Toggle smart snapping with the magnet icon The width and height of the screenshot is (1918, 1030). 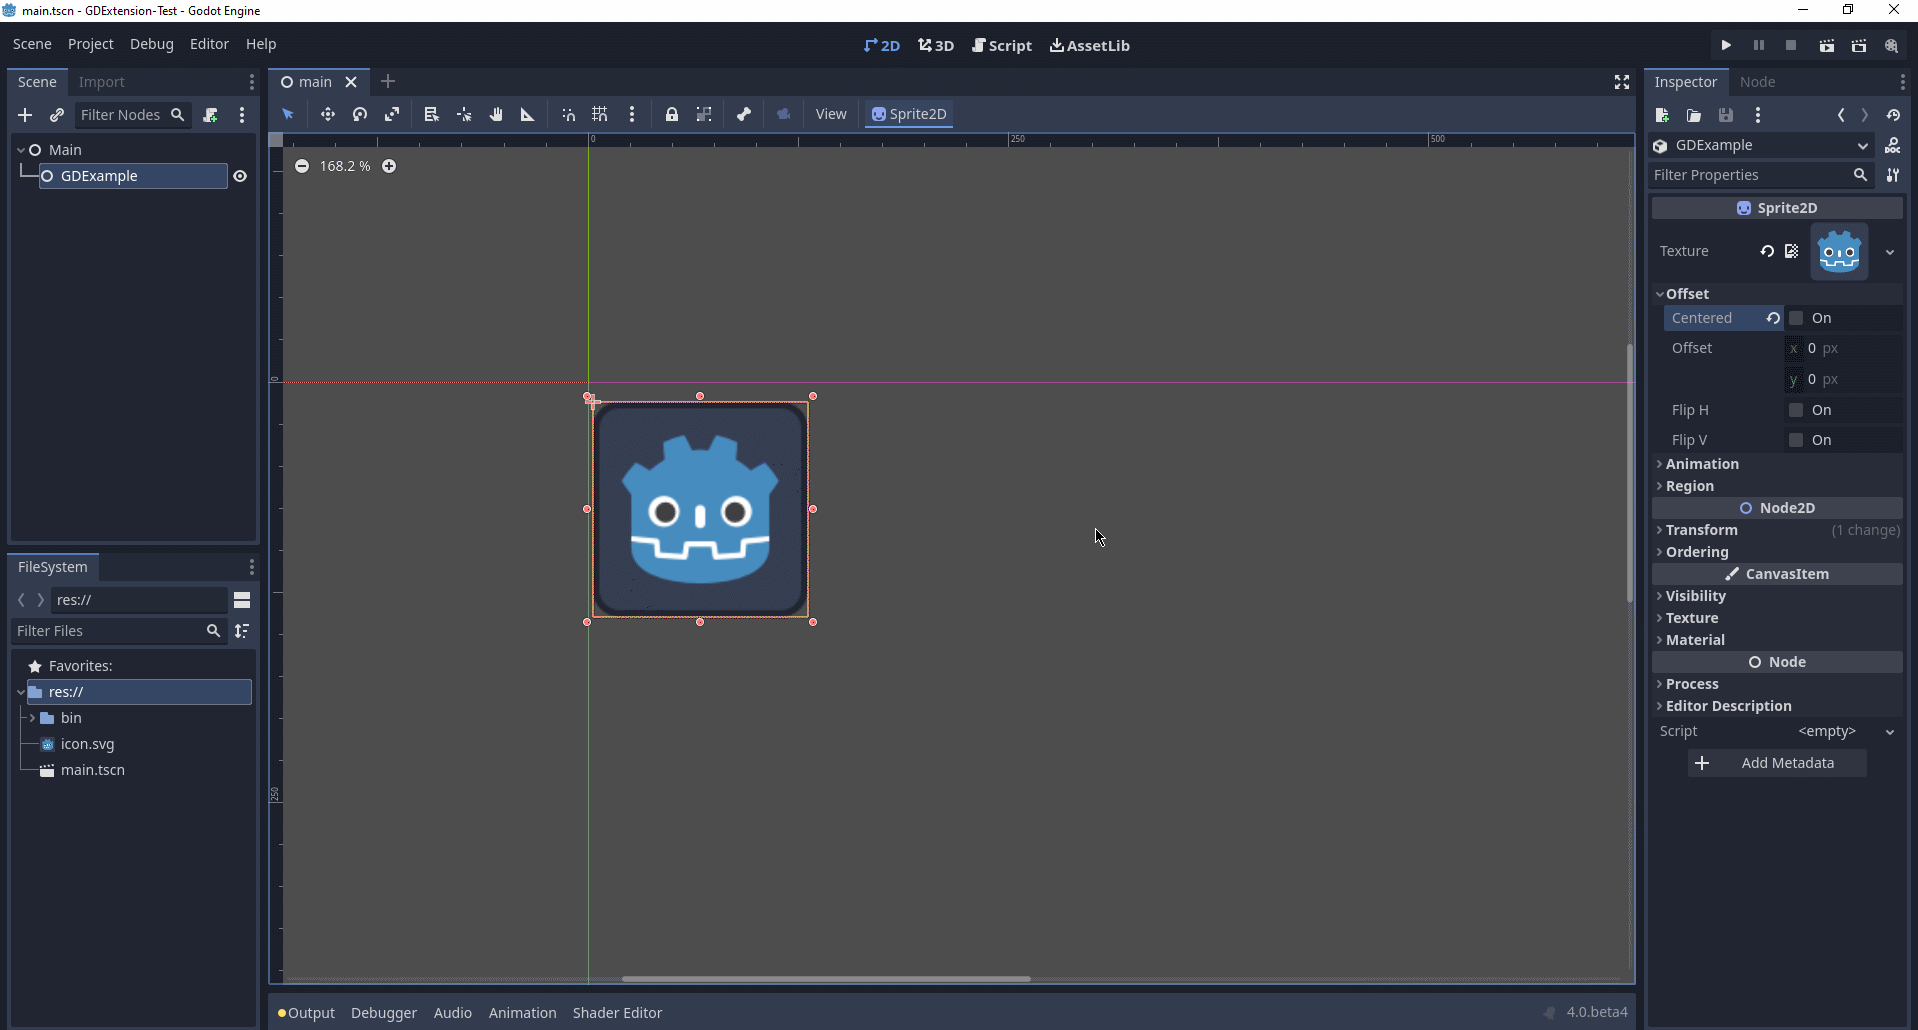(568, 114)
